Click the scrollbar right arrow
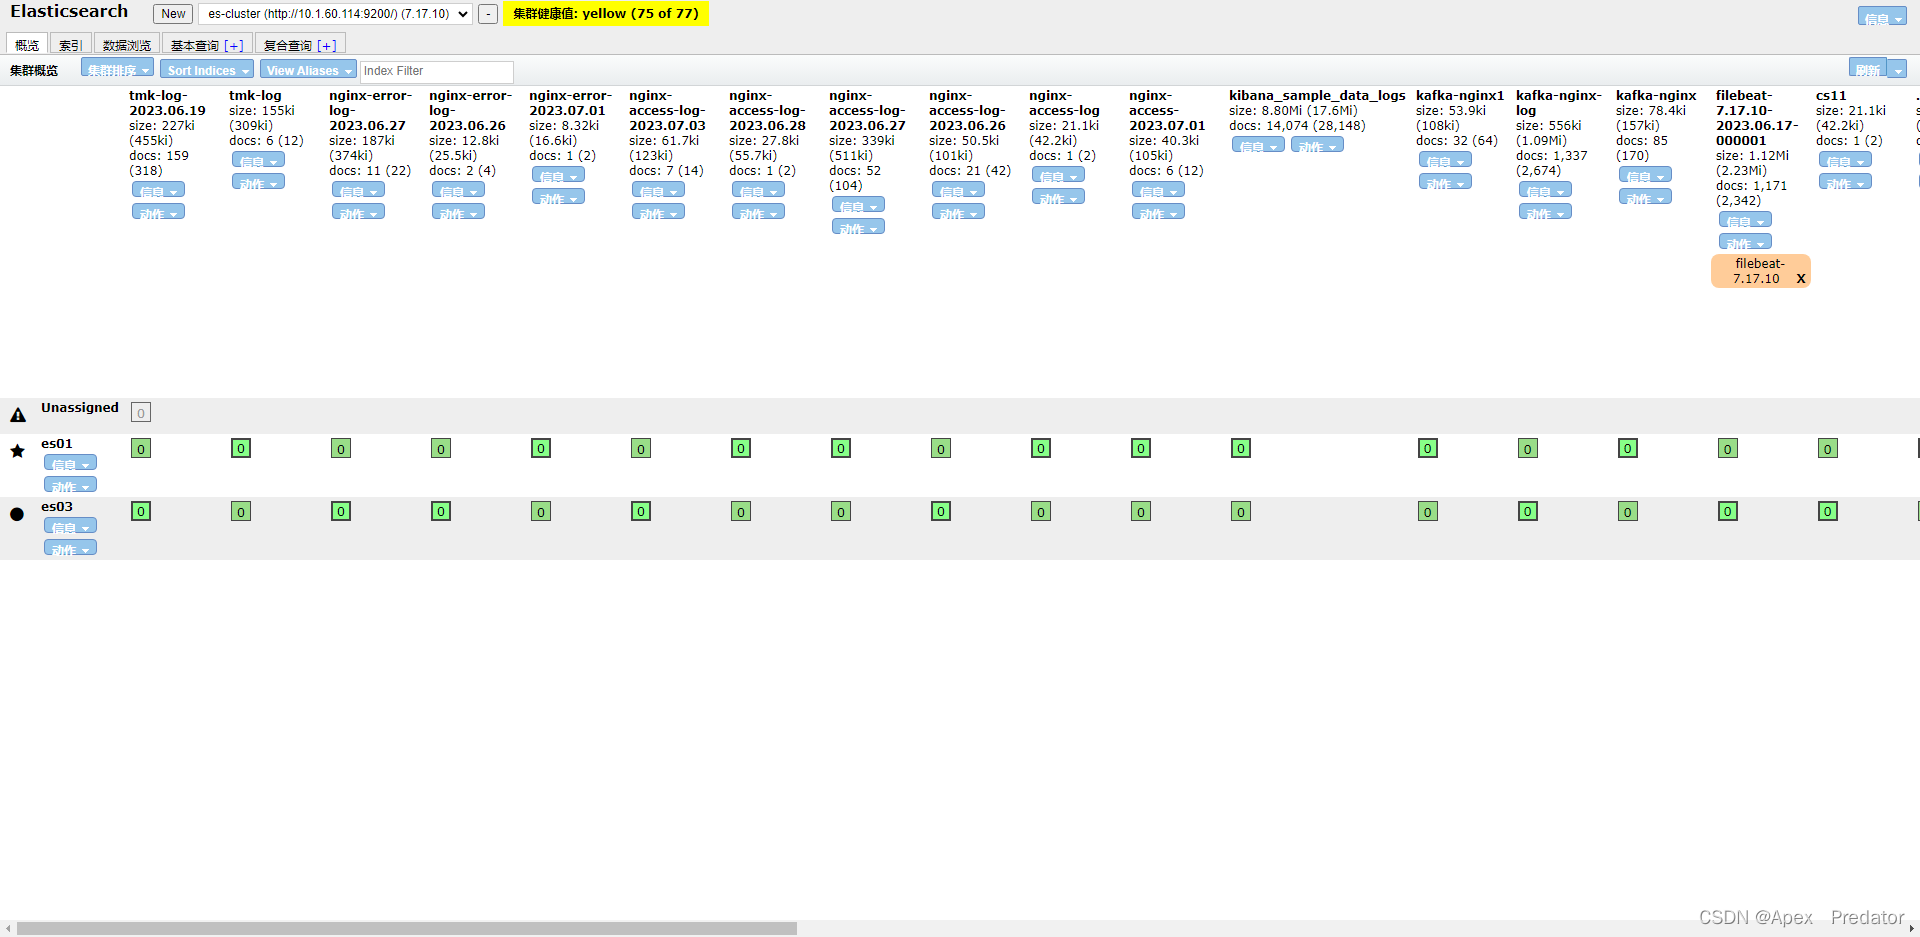Viewport: 1920px width, 937px height. [x=1912, y=929]
